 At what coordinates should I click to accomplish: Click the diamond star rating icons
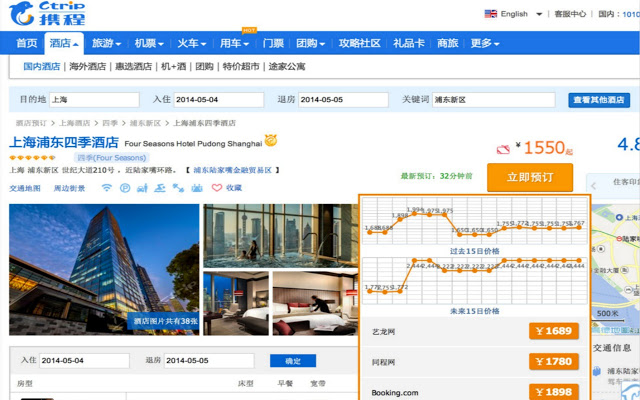32,158
